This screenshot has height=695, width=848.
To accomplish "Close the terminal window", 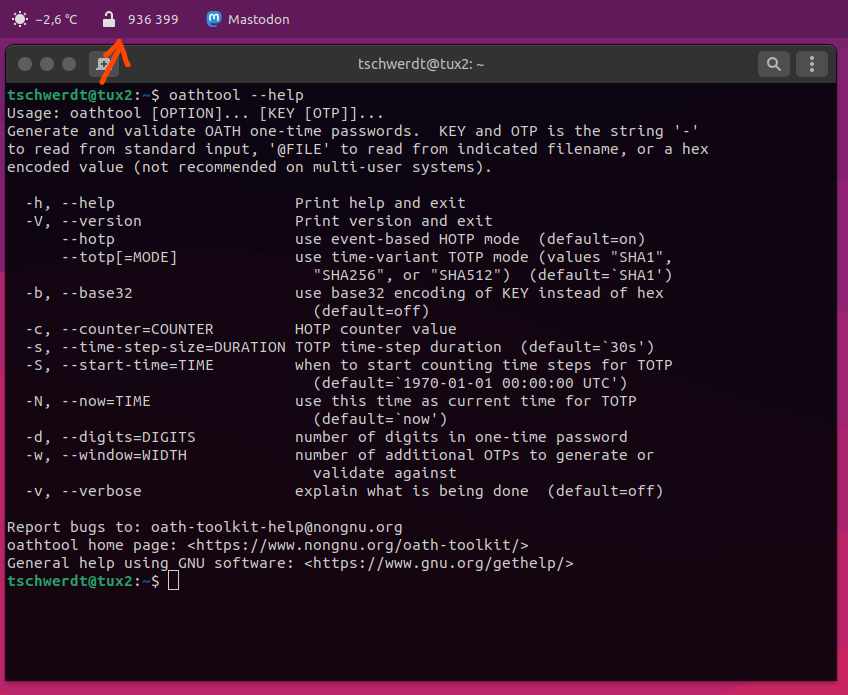I will [x=25, y=64].
